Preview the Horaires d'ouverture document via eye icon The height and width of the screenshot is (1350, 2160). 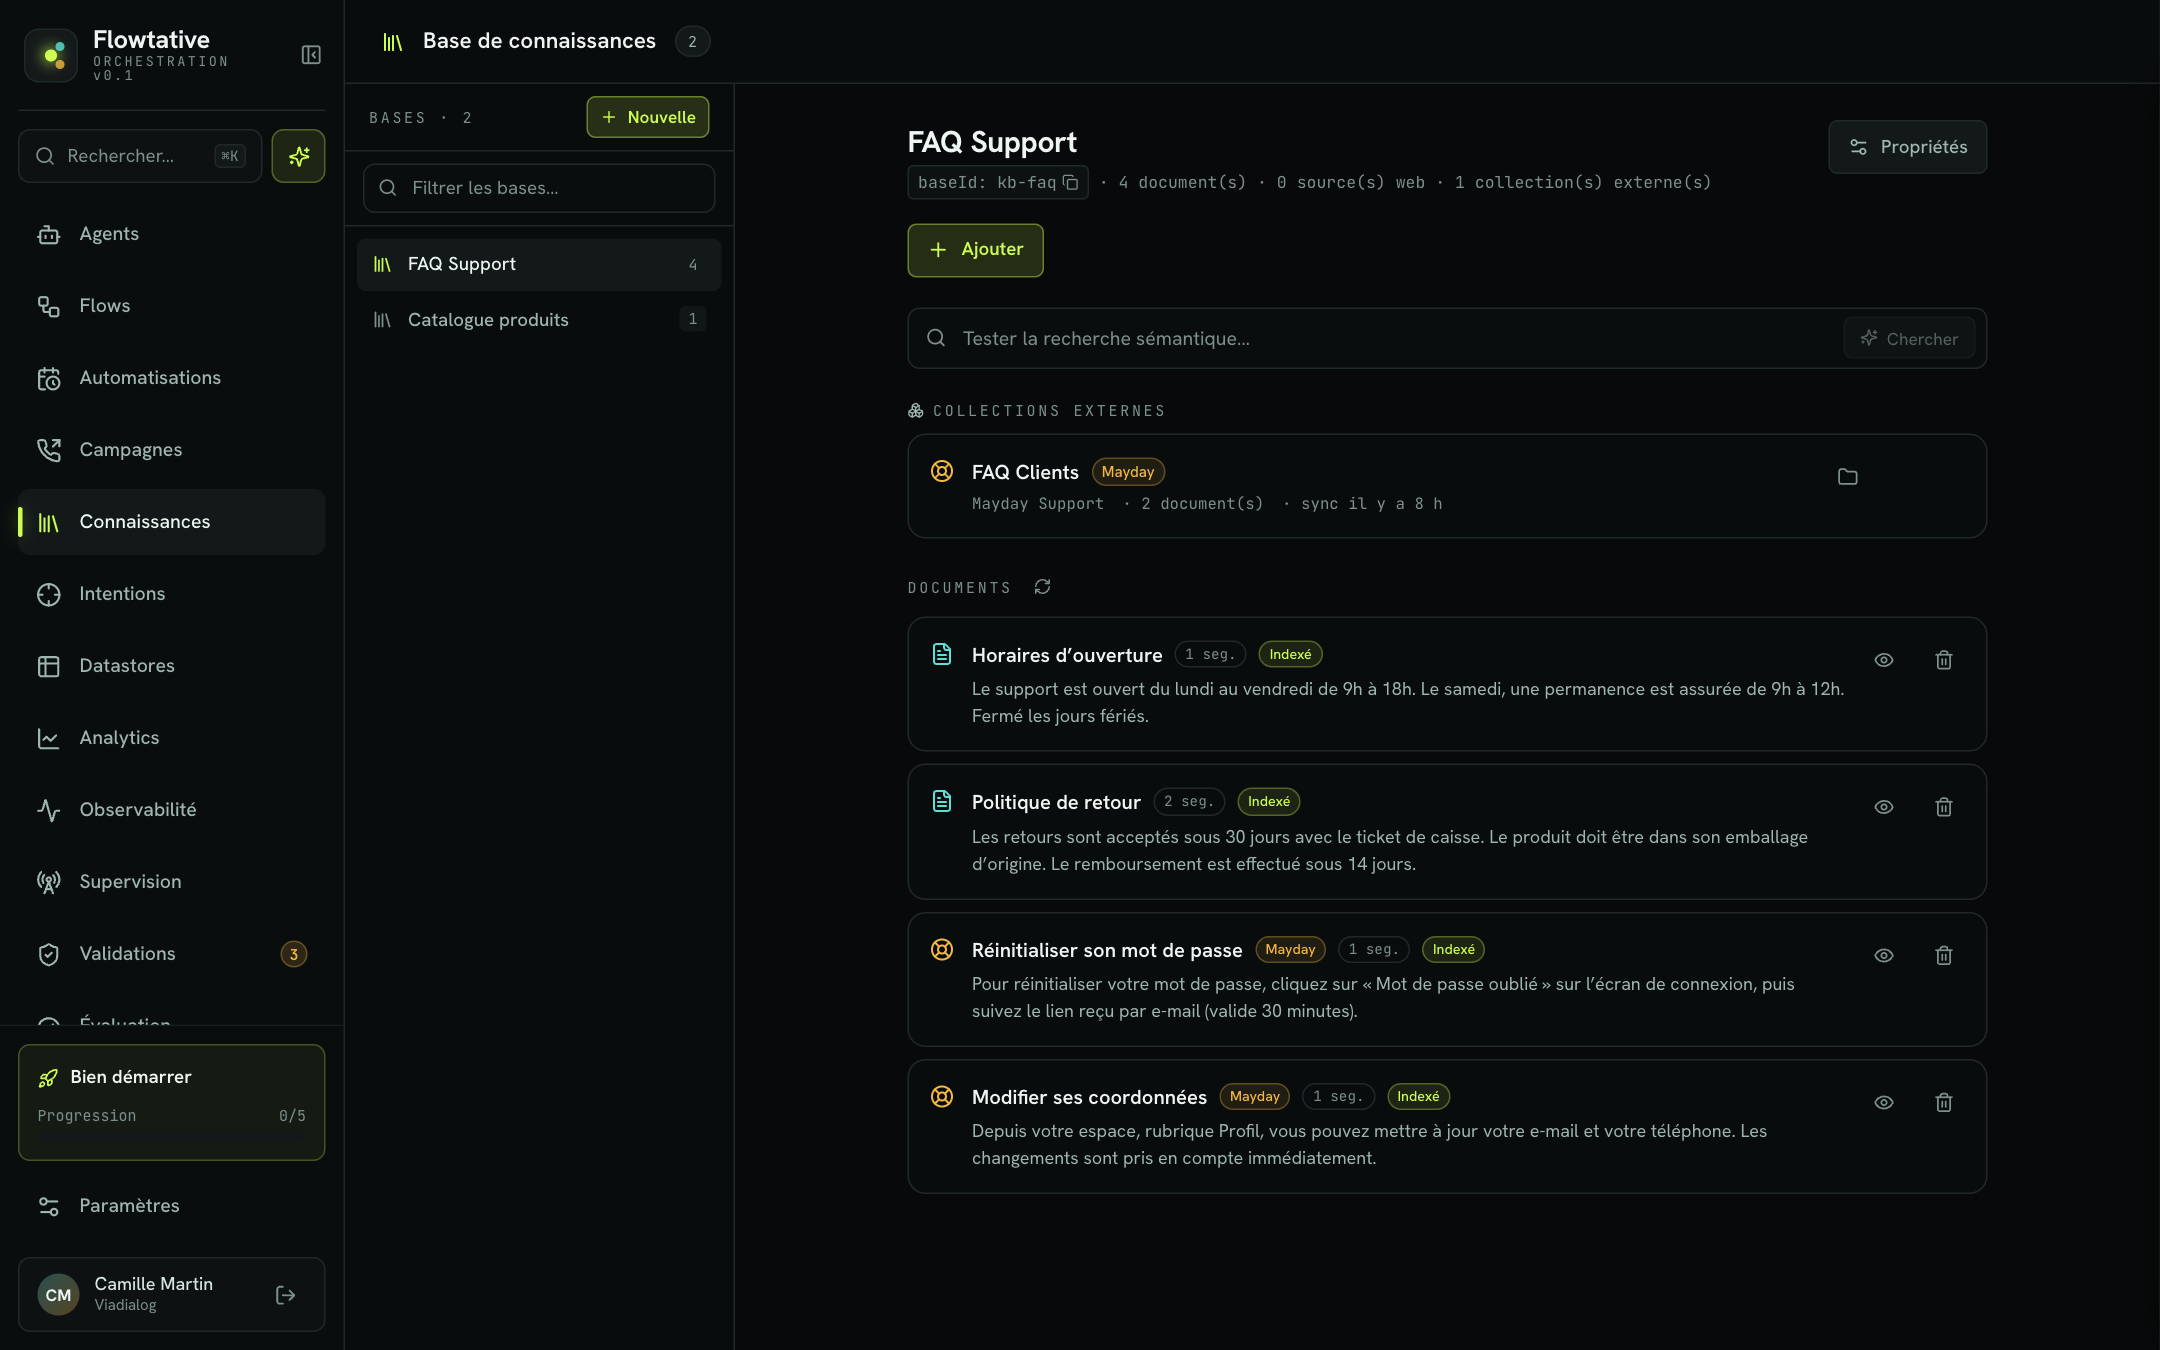(1883, 660)
